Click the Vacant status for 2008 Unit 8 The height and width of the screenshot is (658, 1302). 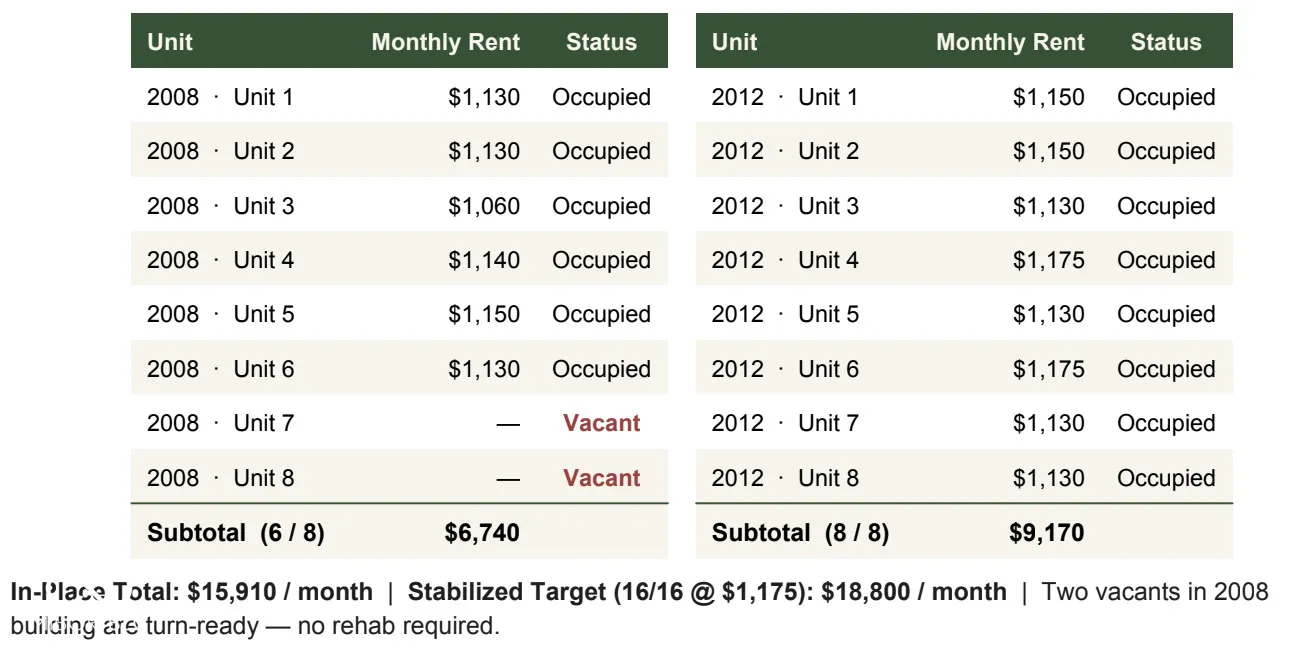(601, 478)
